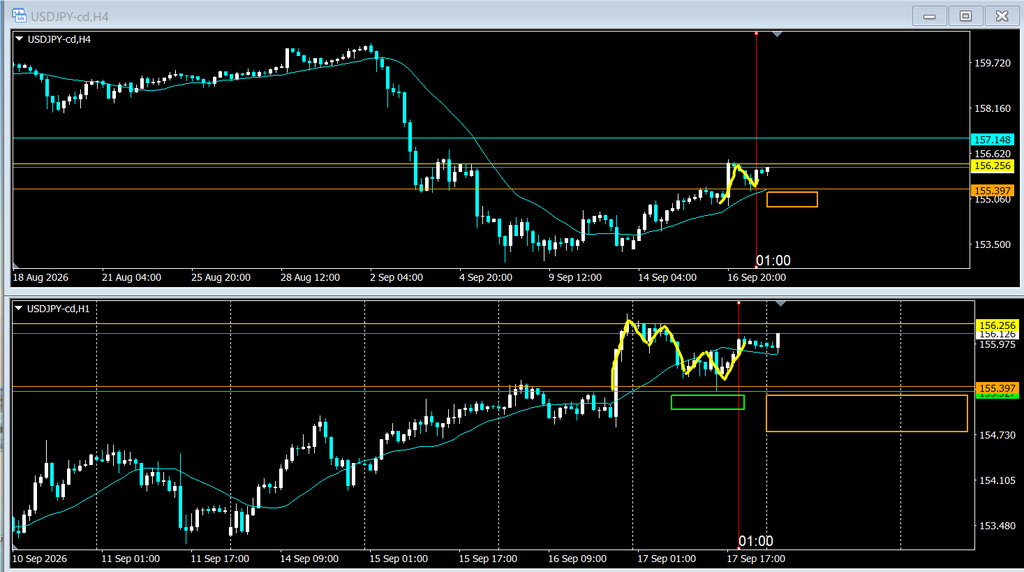Select the yellow 156.256 price label on H4
Viewport: 1024px width, 572px height.
coord(992,166)
